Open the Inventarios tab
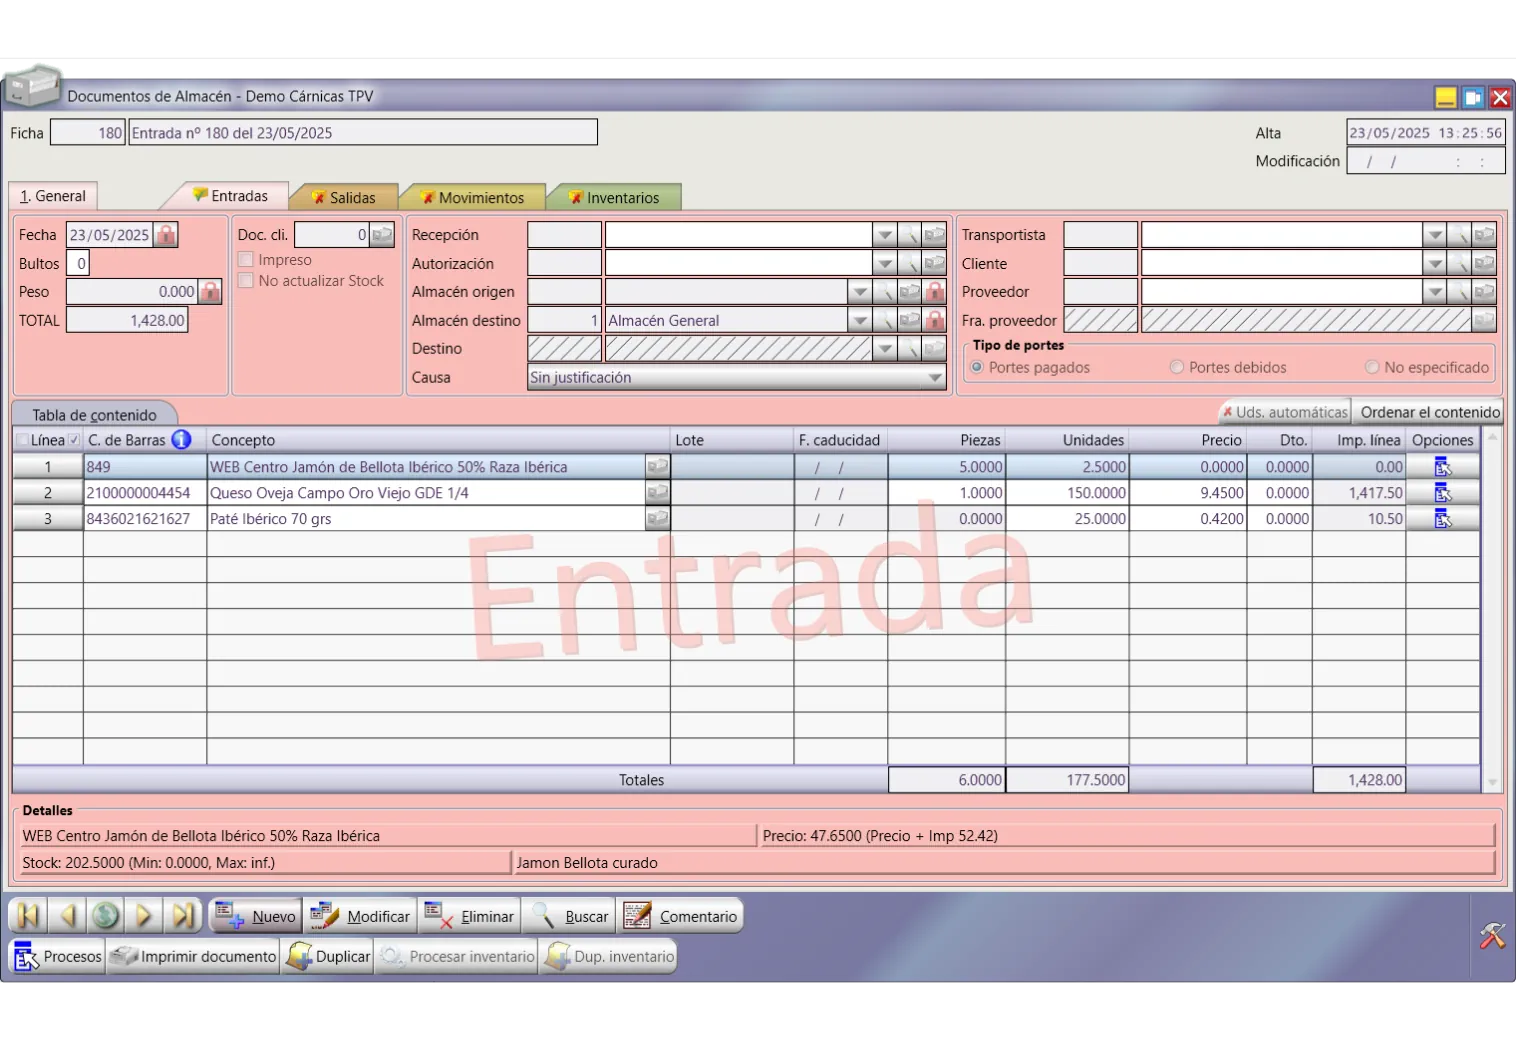Screen dimensions: 1516x1040 pyautogui.click(x=614, y=198)
